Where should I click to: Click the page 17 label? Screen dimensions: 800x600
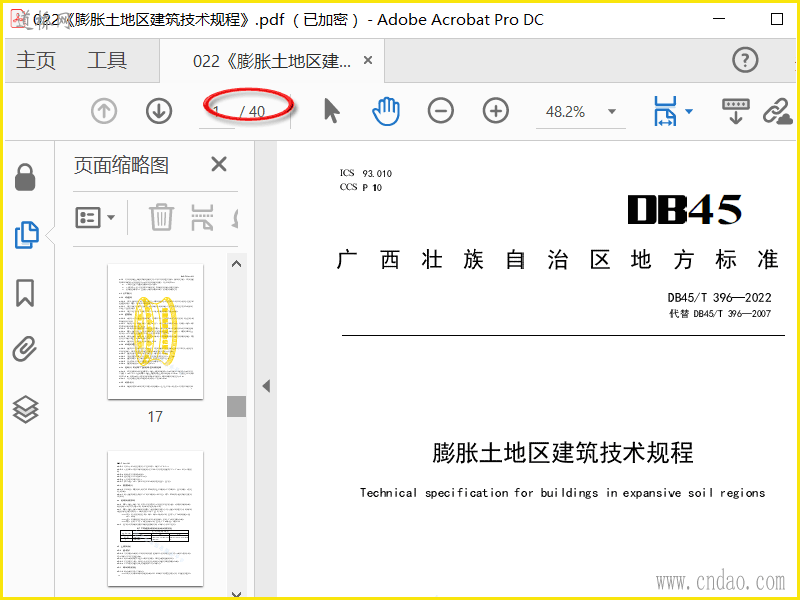[x=155, y=417]
